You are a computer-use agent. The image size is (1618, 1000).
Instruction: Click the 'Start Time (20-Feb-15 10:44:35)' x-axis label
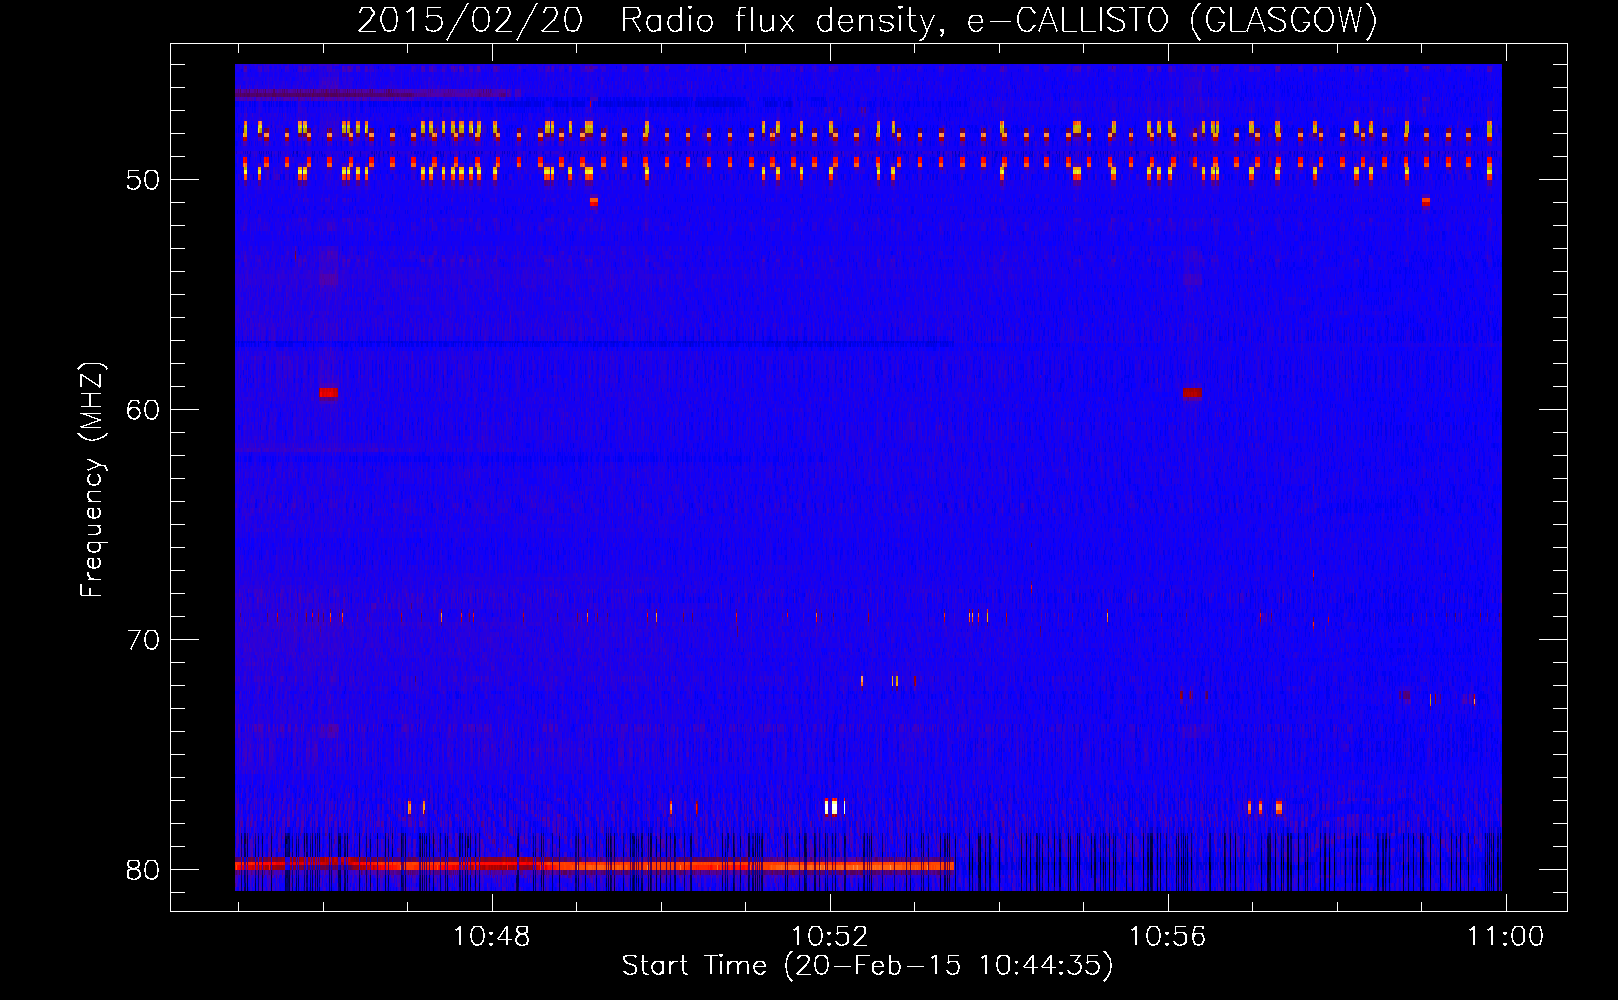coord(867,965)
